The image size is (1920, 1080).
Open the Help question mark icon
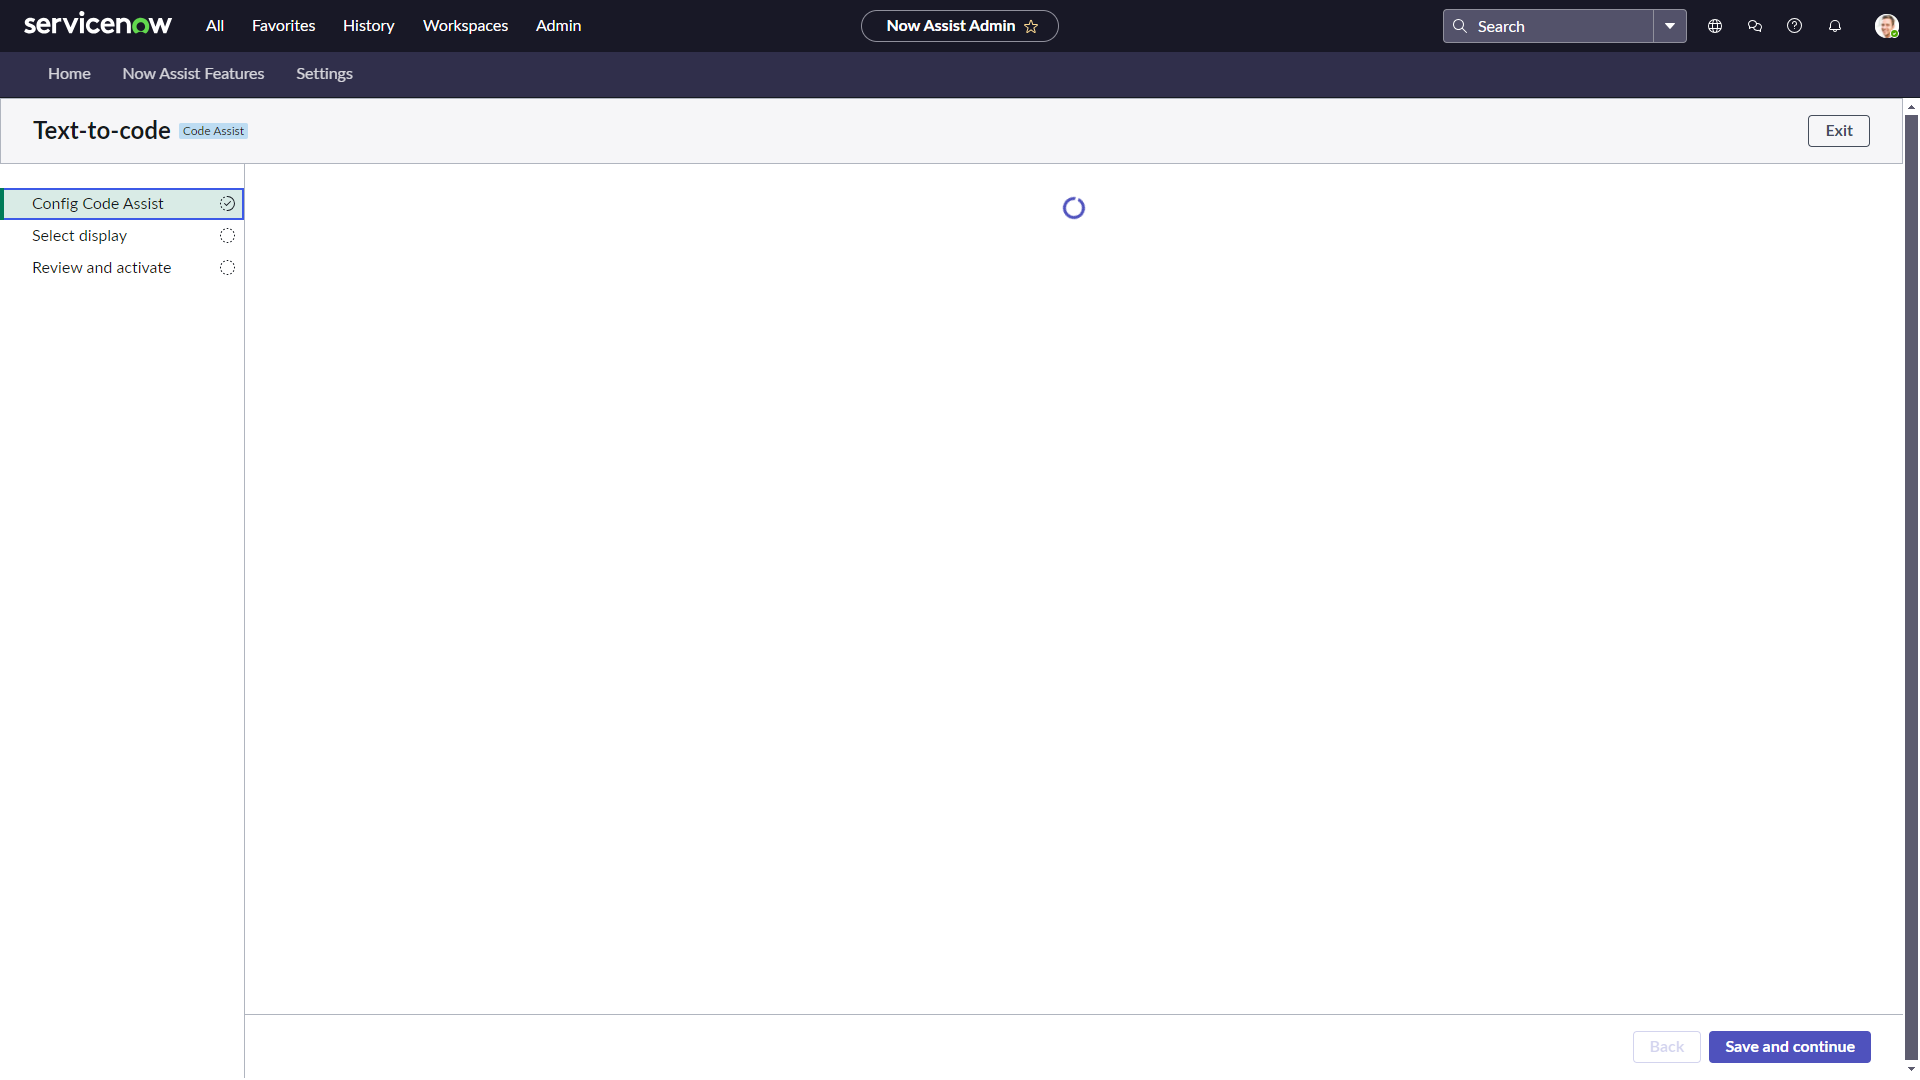tap(1795, 26)
